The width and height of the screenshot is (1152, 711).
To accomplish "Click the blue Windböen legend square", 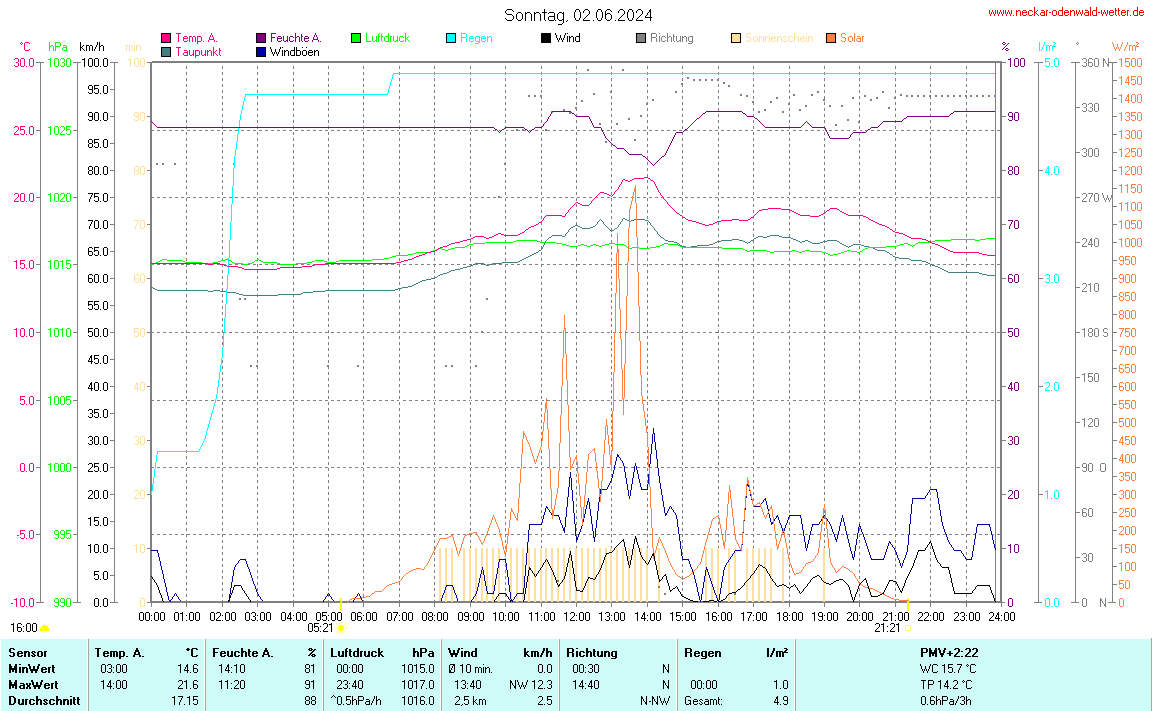I will tap(261, 51).
